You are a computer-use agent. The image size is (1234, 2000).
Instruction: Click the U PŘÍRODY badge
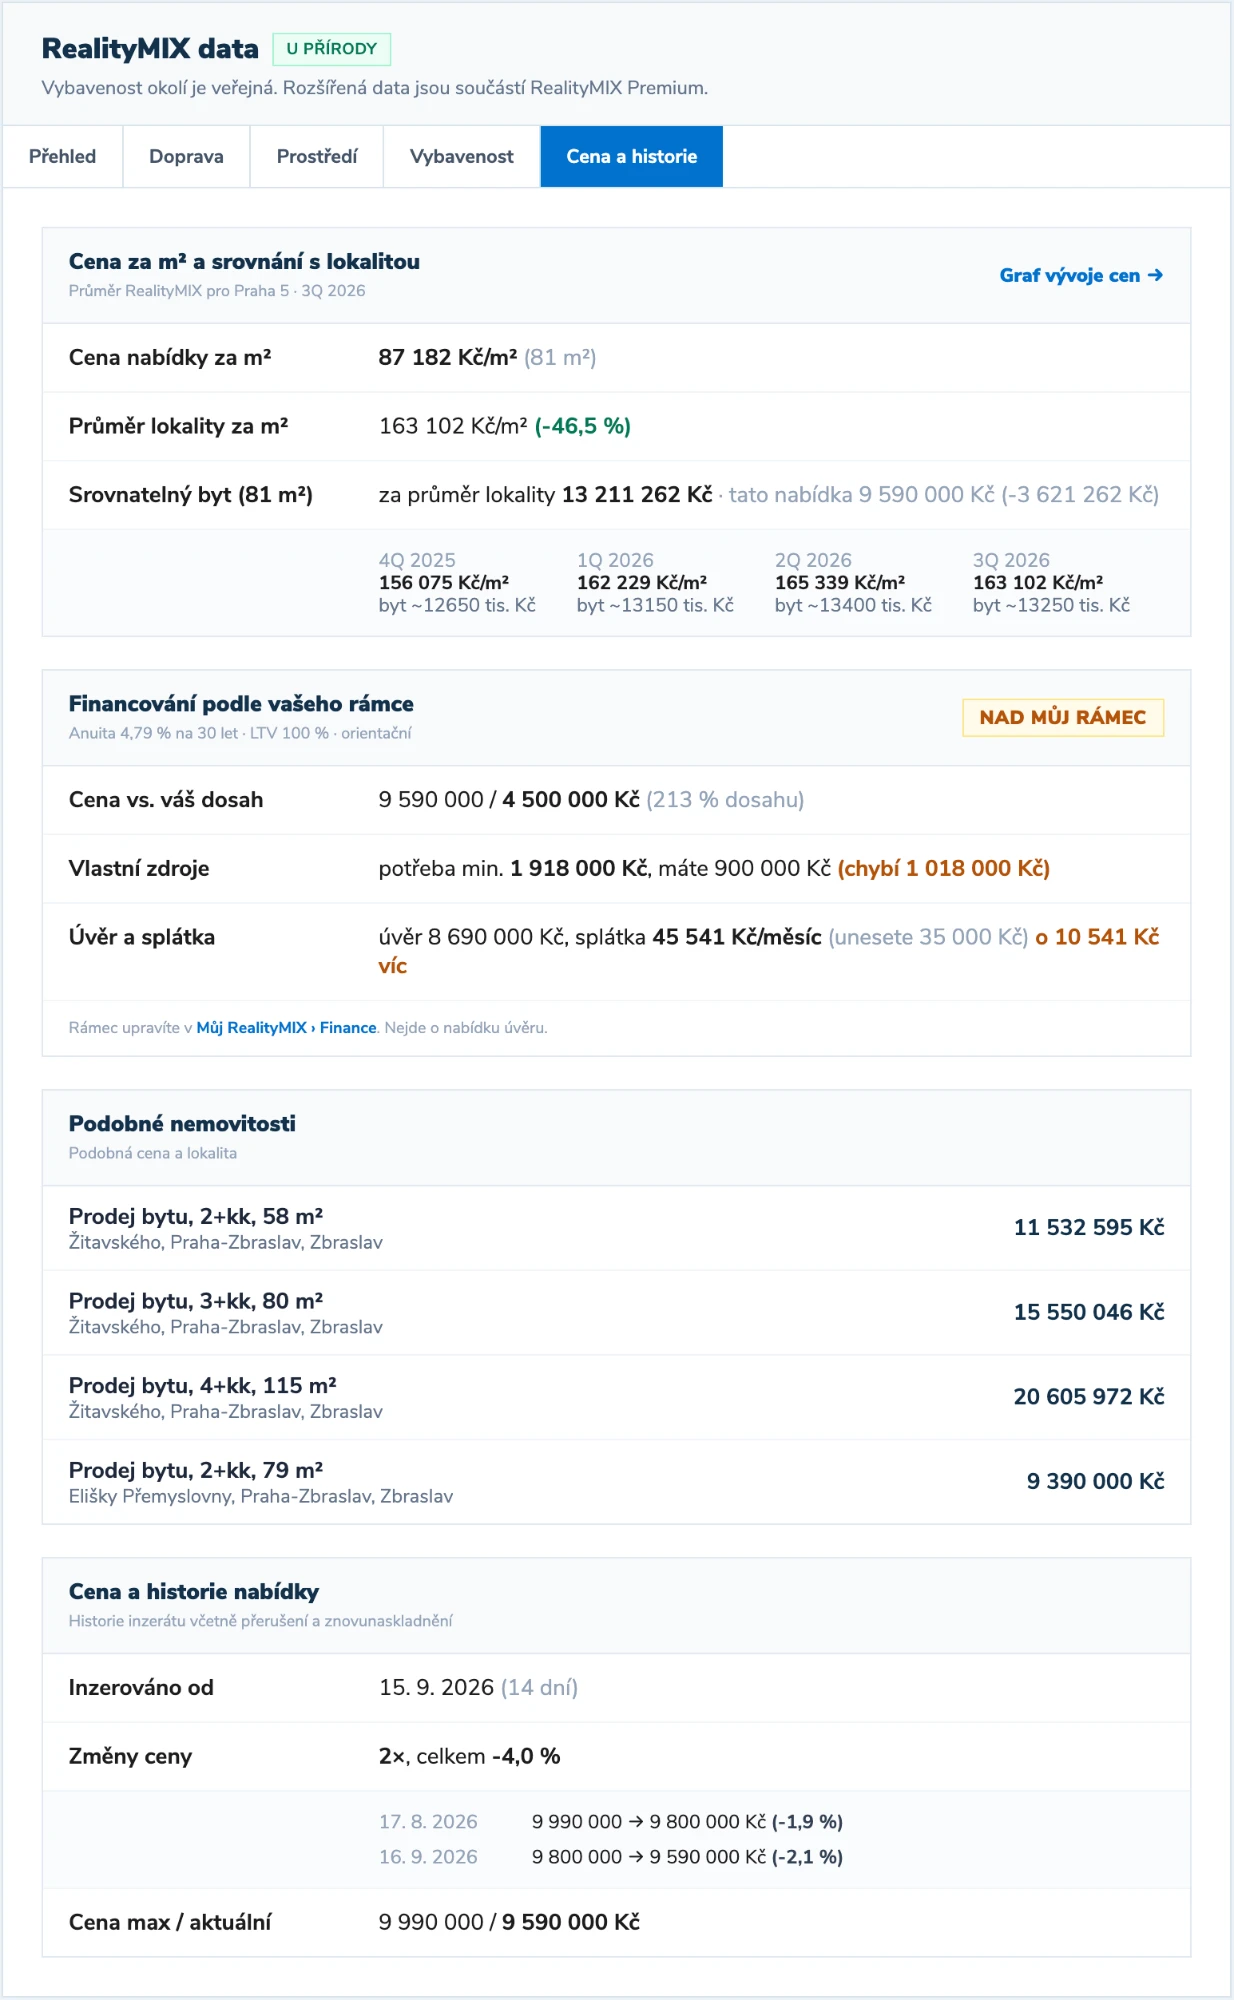[332, 49]
